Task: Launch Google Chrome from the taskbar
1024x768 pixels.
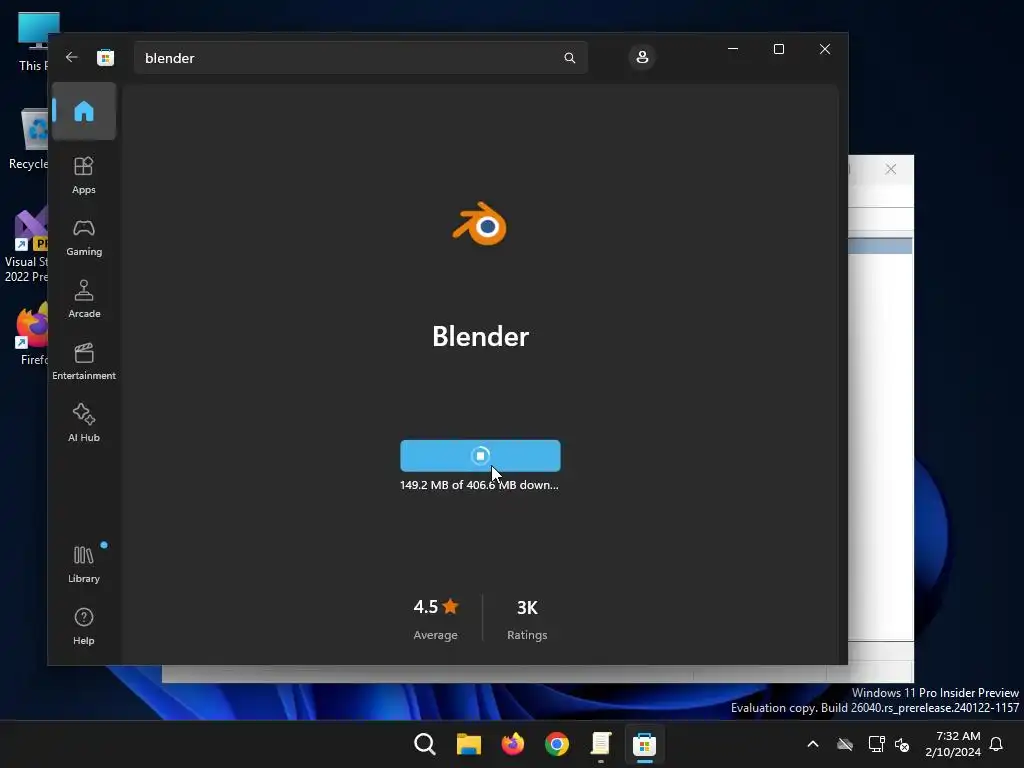Action: (556, 744)
